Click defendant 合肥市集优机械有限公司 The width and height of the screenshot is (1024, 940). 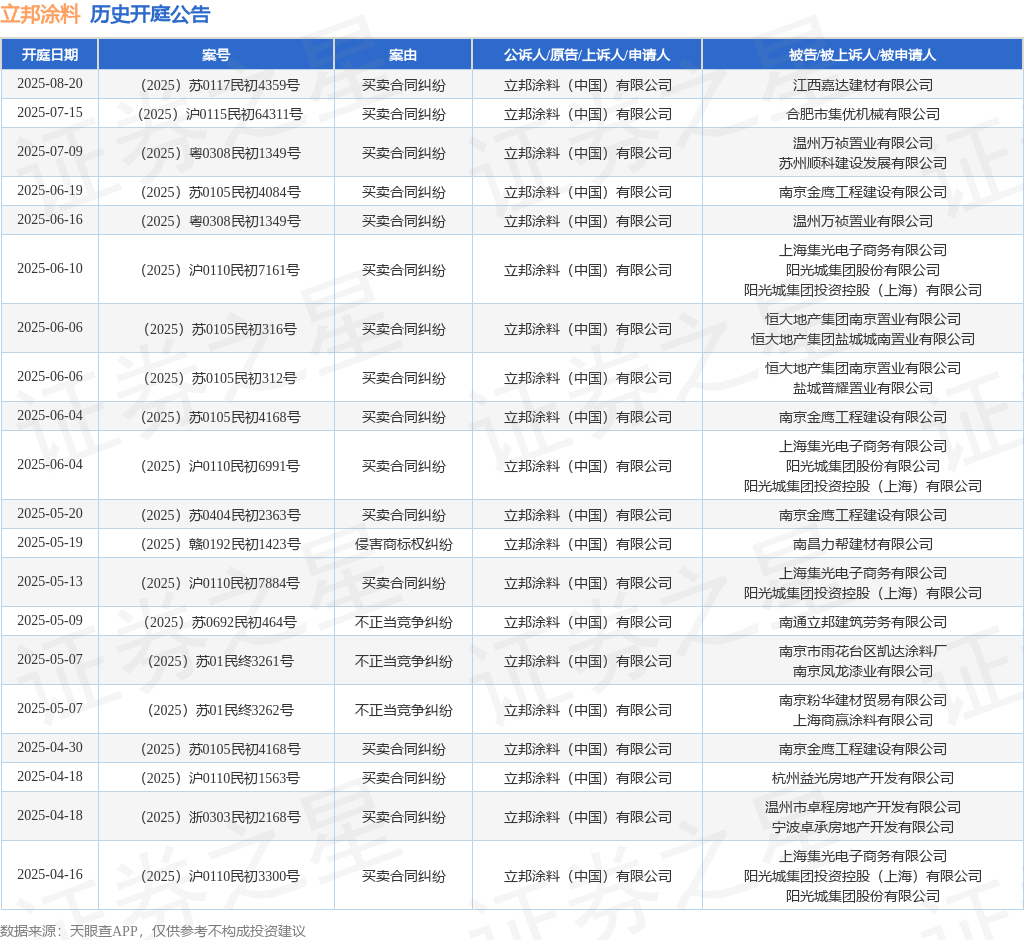[x=863, y=114]
